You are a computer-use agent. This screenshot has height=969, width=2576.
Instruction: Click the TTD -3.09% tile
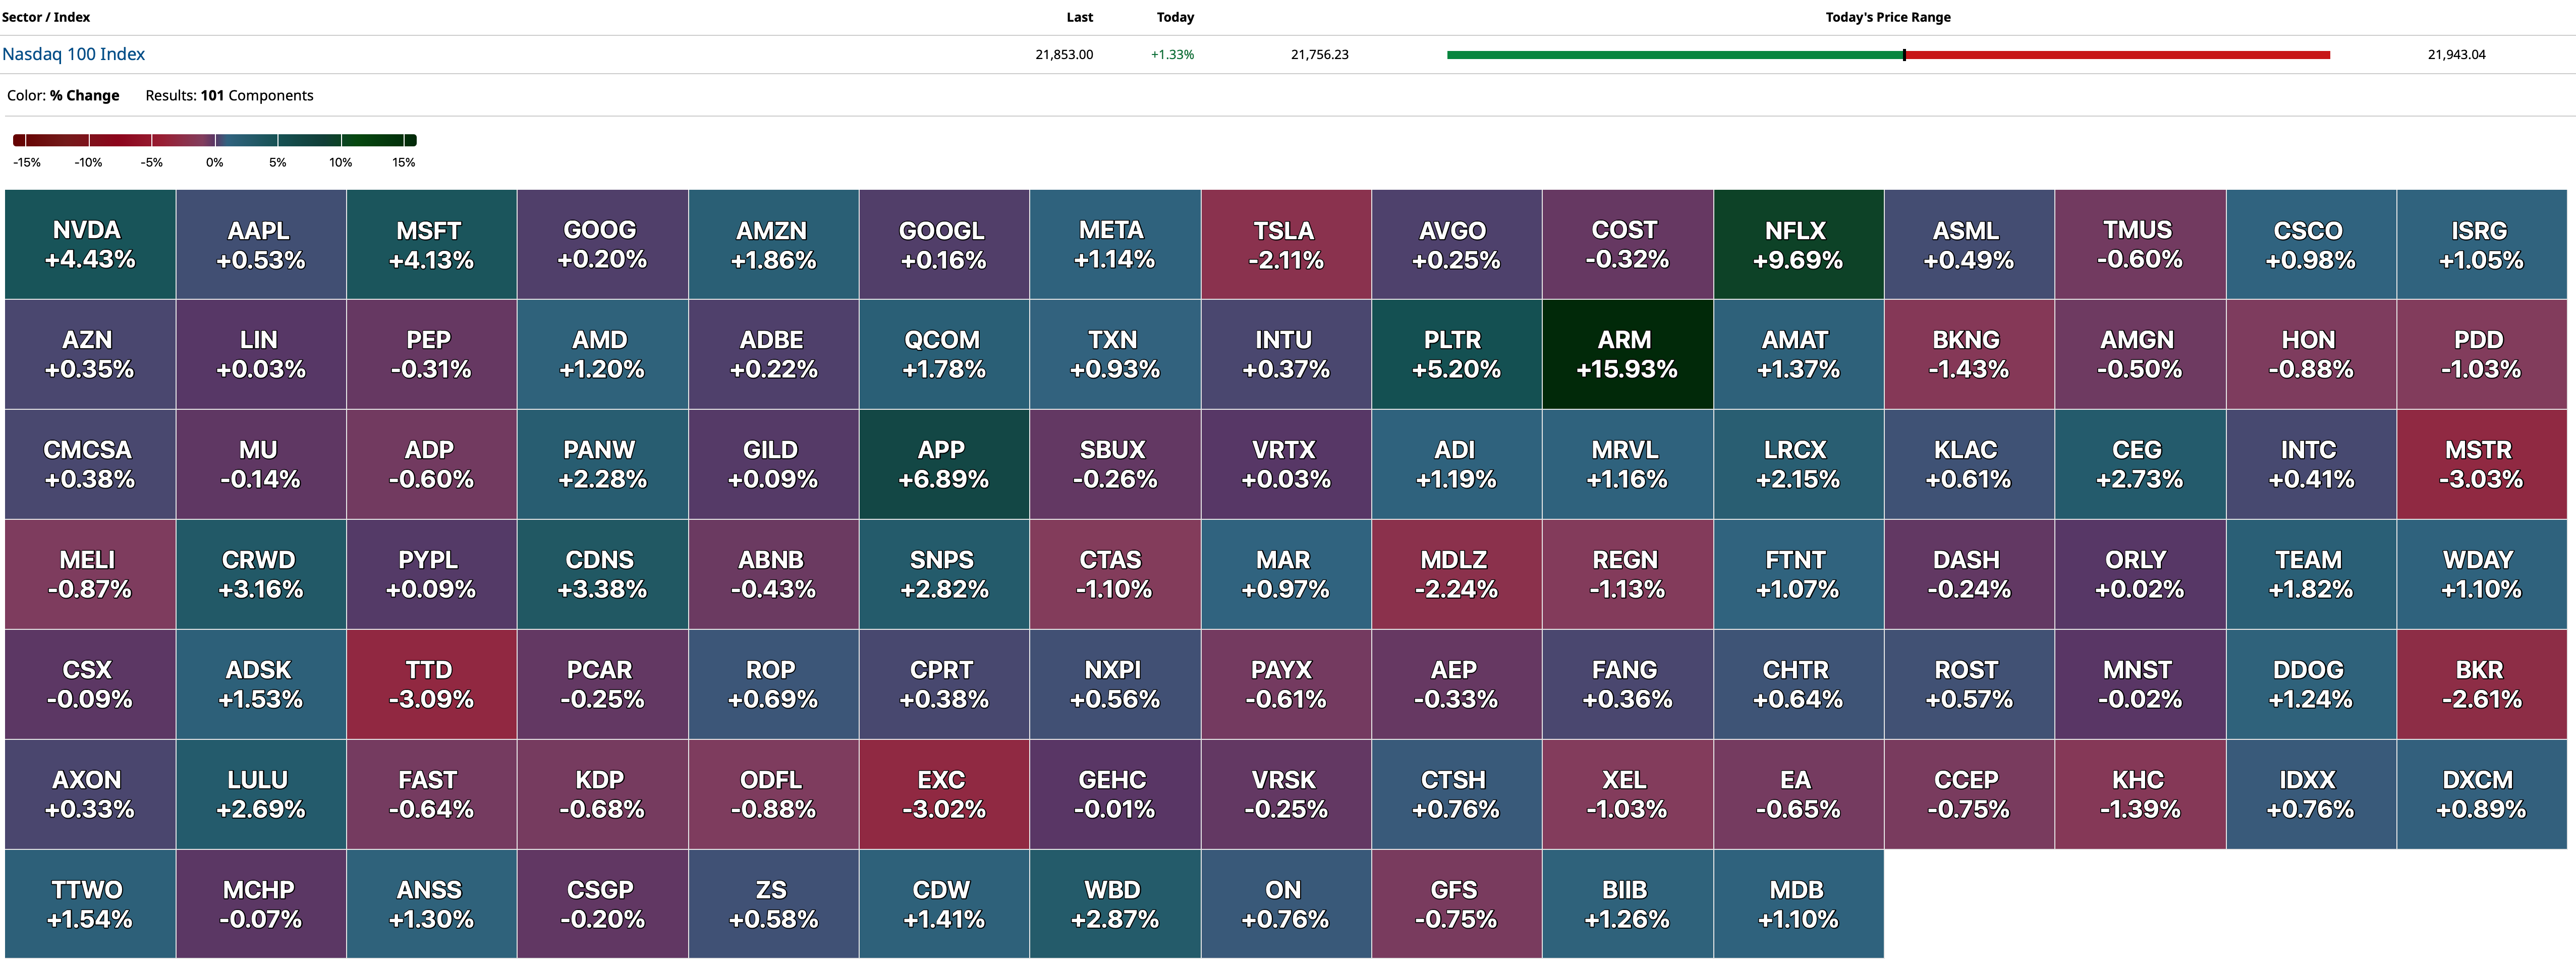click(x=431, y=685)
